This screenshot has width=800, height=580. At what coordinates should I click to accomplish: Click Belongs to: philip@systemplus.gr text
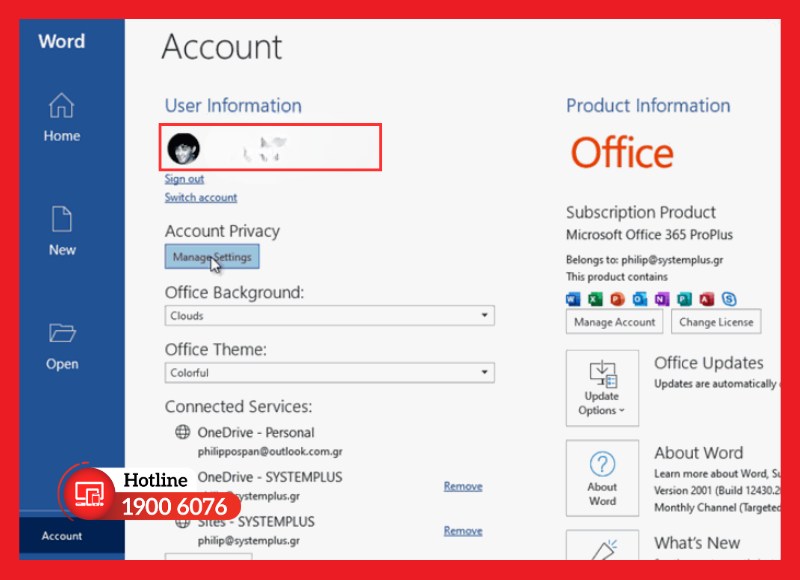coord(644,260)
